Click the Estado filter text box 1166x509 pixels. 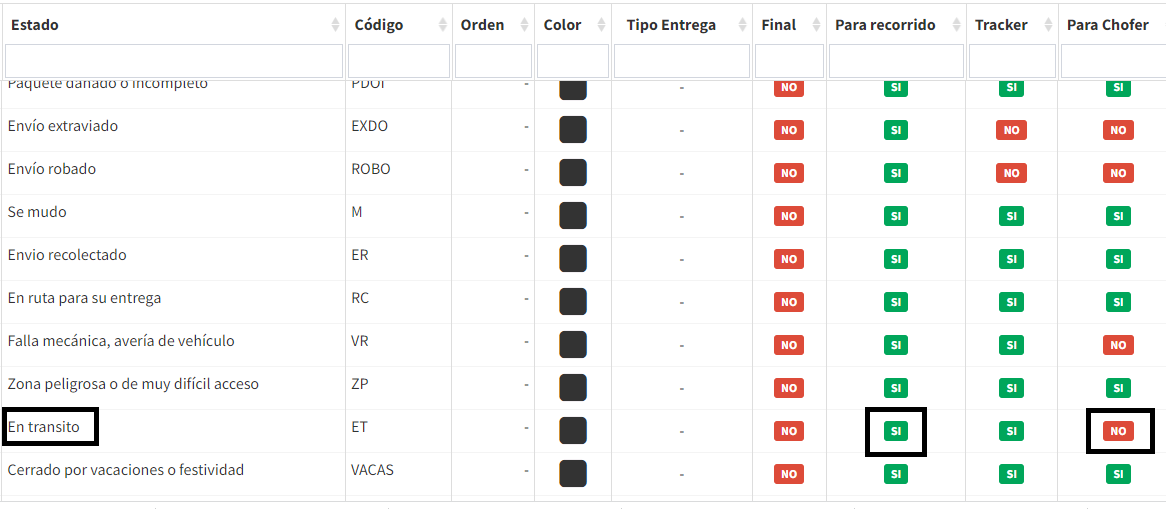(x=173, y=61)
